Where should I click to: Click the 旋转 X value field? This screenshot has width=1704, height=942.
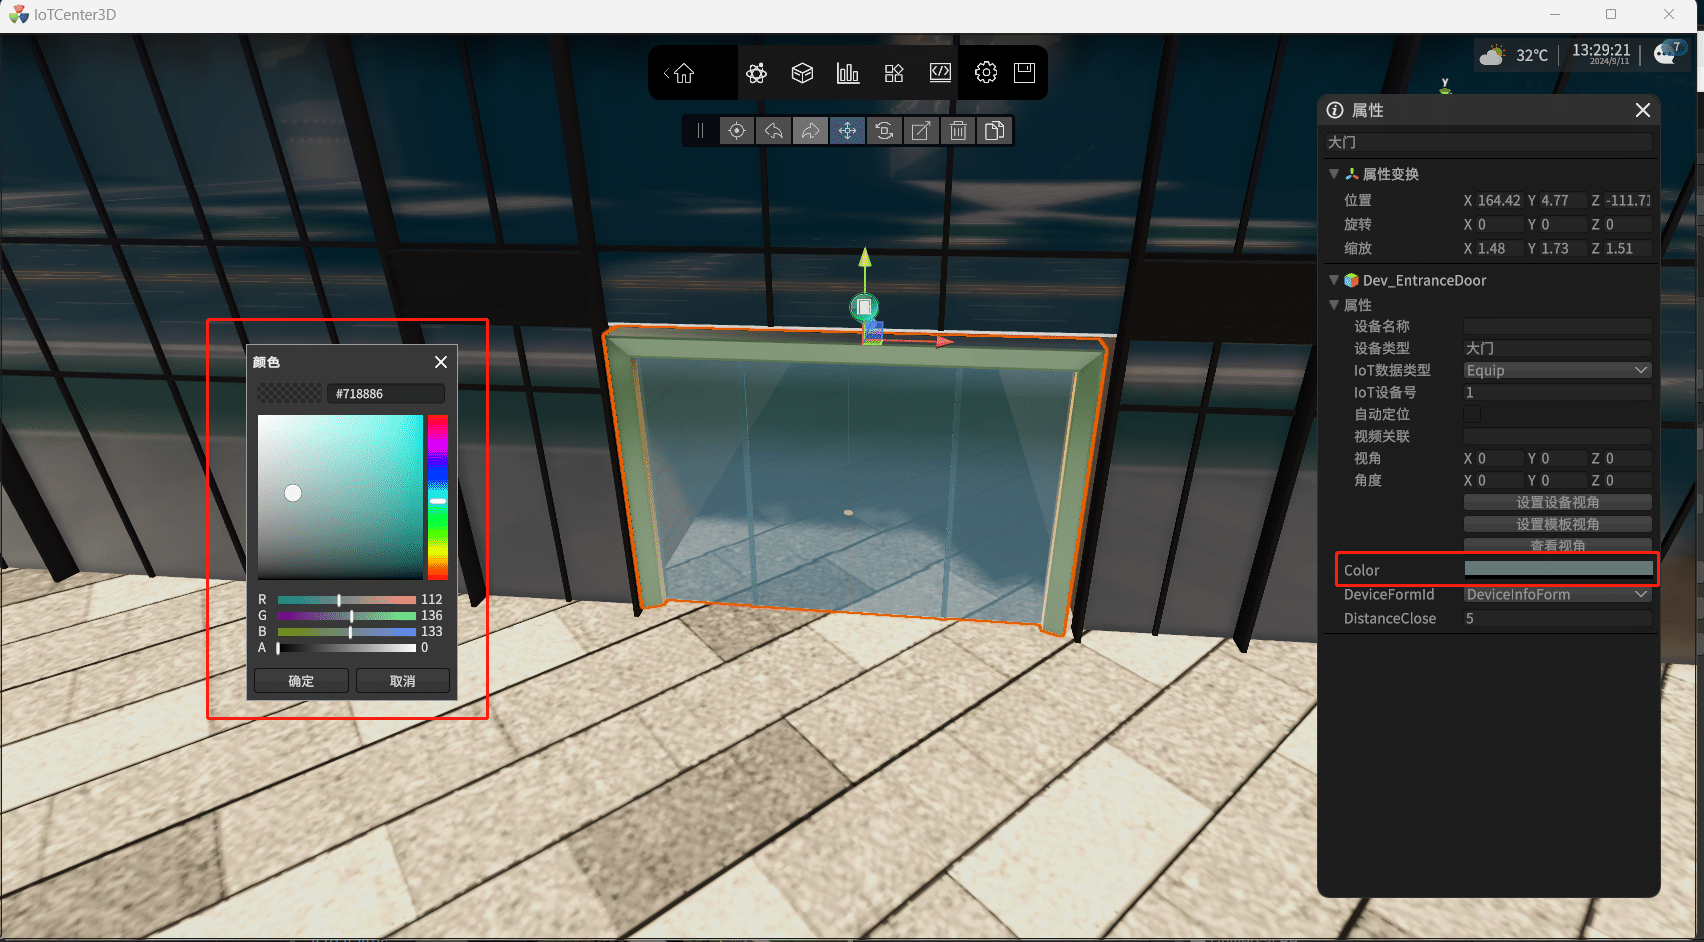click(1498, 224)
